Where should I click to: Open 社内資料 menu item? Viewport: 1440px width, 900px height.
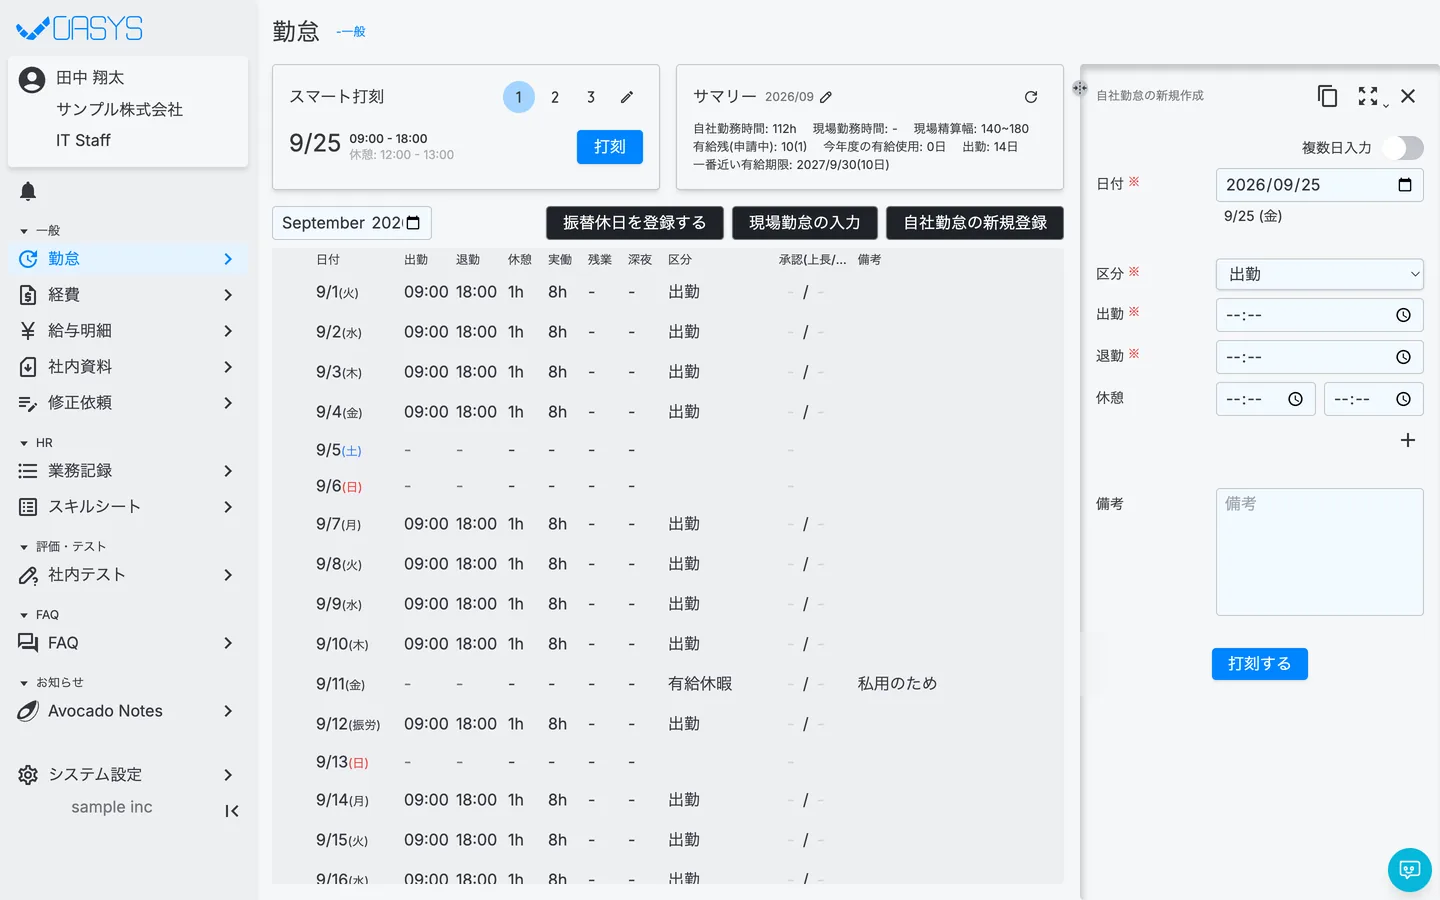coord(128,367)
